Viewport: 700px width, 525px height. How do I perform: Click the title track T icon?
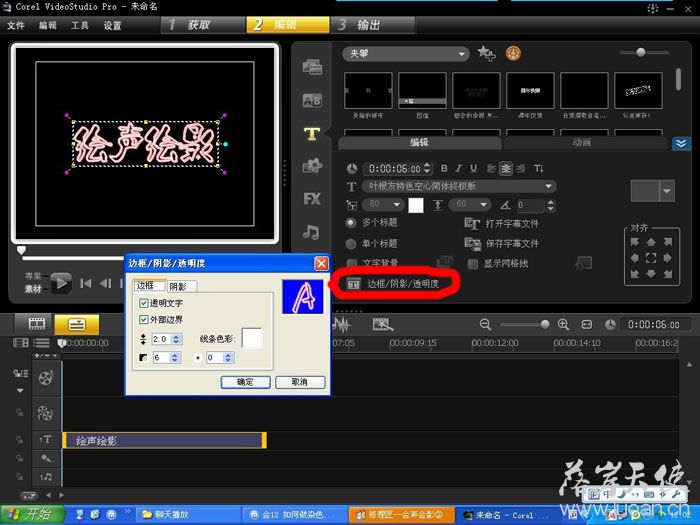coord(46,440)
